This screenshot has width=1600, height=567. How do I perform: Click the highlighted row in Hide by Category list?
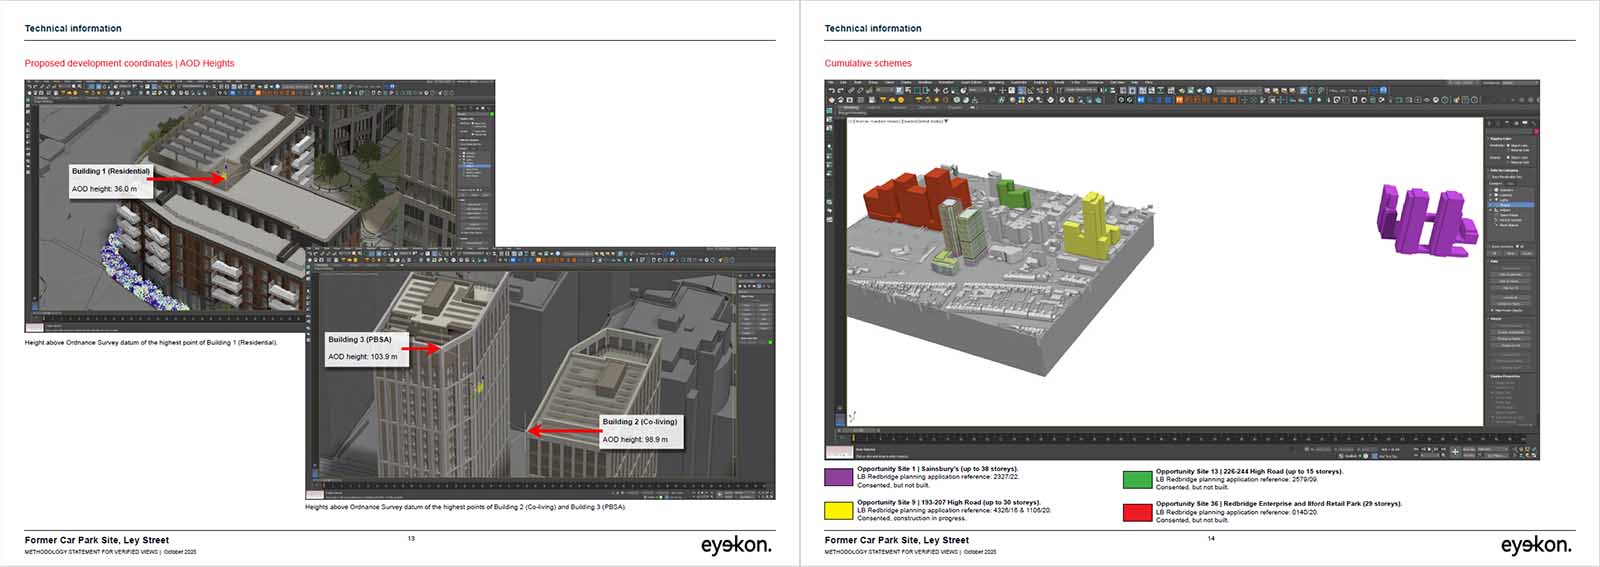[1510, 205]
